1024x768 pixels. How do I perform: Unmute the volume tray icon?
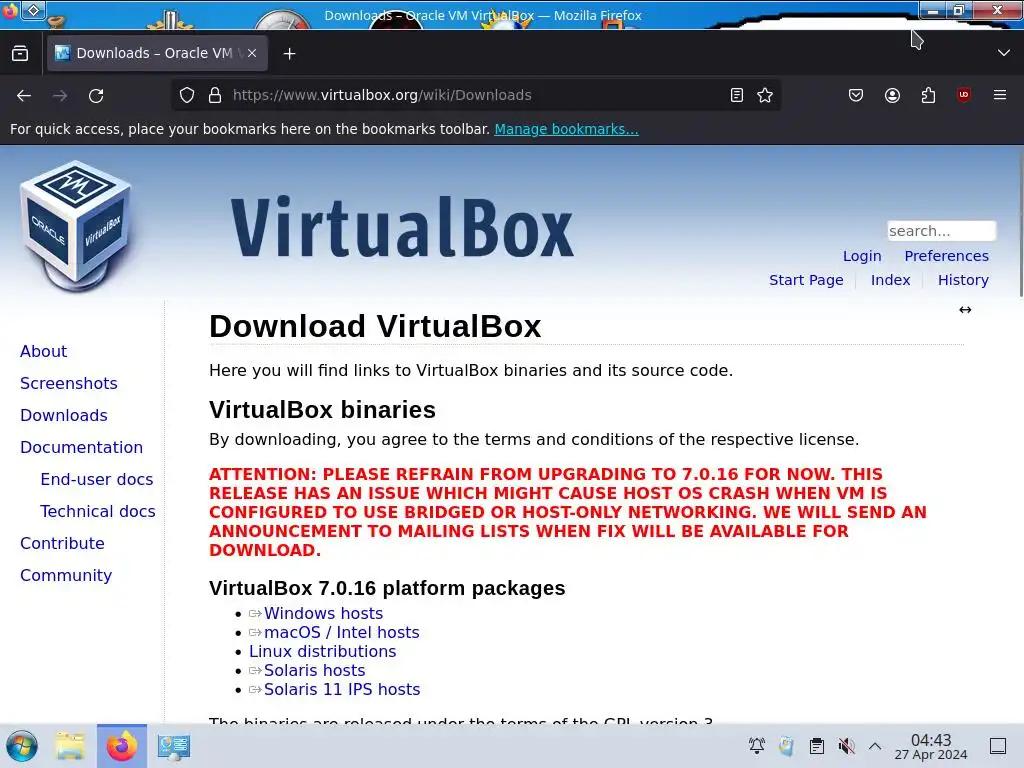(846, 746)
